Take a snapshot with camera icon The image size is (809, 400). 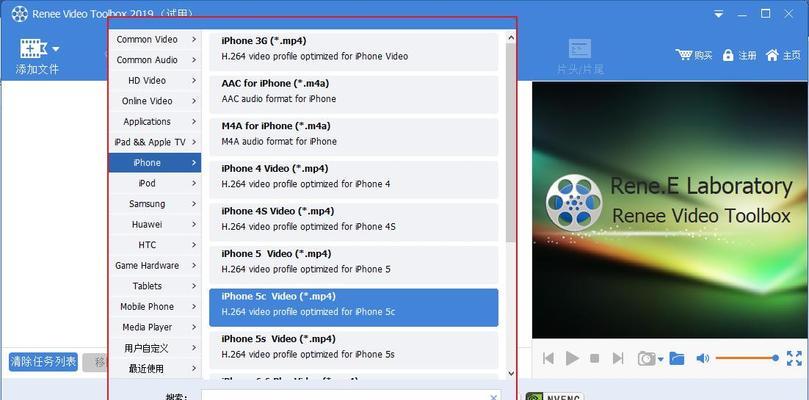coord(646,358)
